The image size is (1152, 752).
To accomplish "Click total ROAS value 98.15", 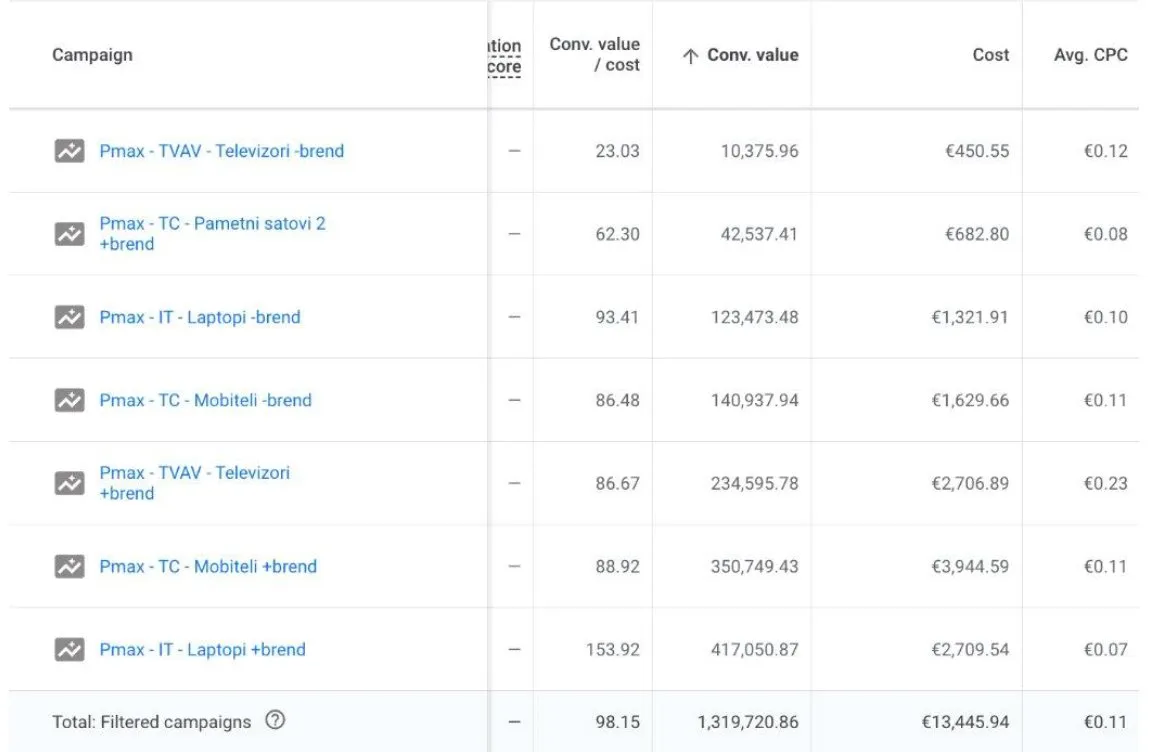I will click(617, 722).
